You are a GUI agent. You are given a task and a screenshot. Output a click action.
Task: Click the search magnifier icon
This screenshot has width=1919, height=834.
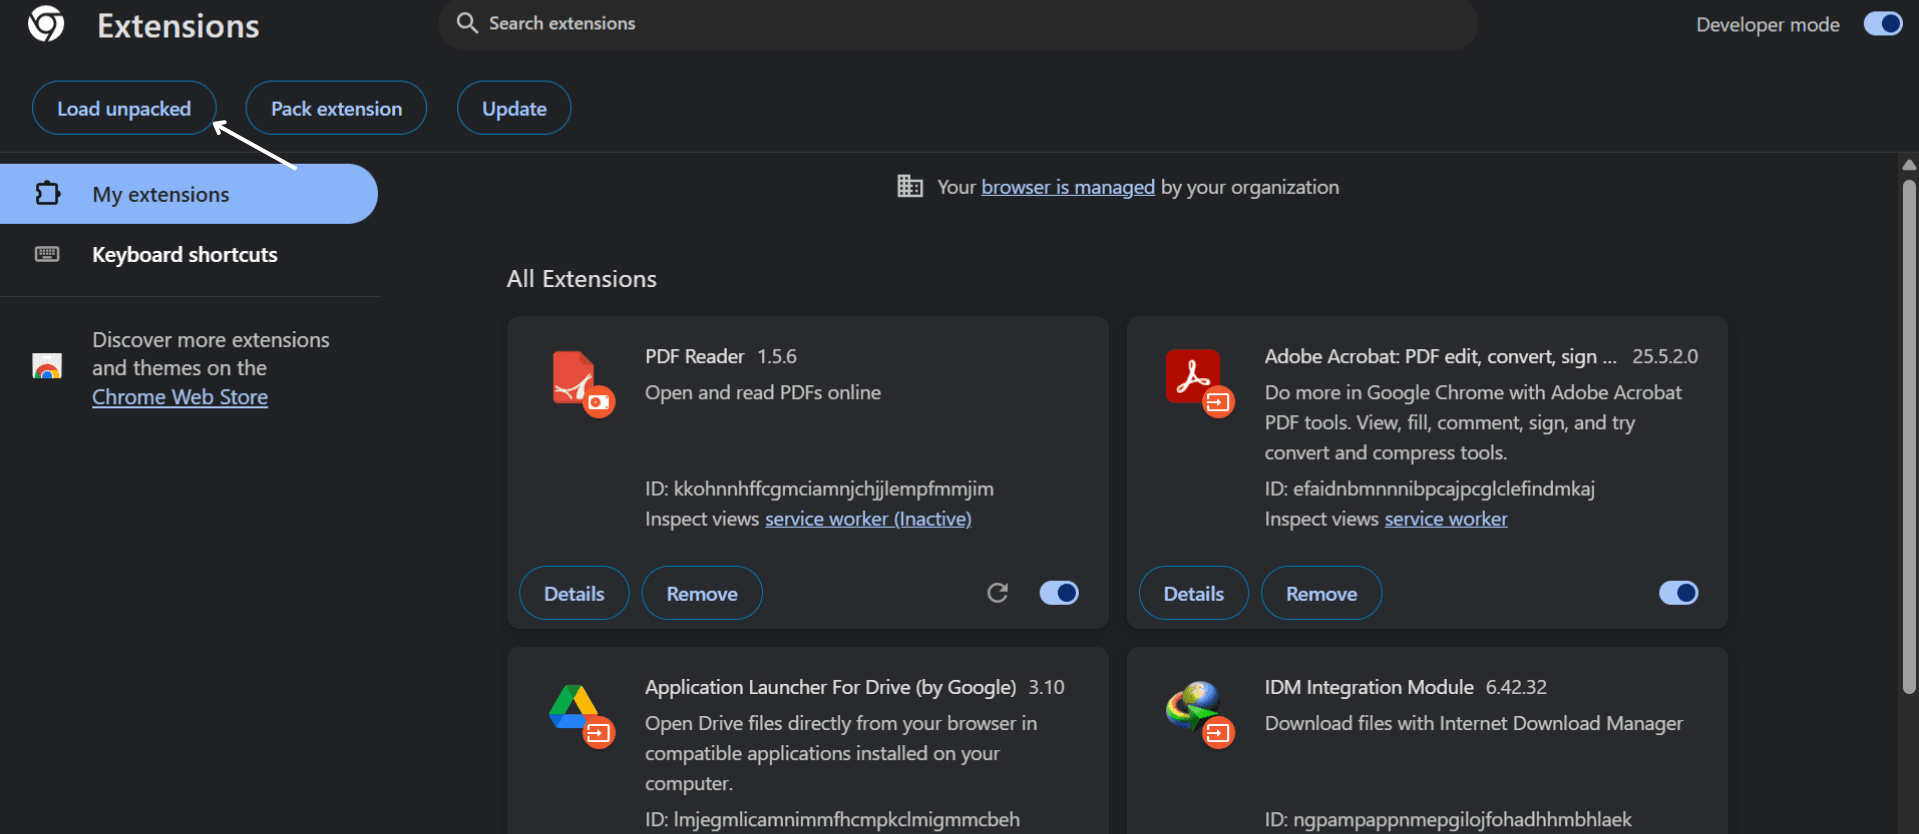pos(467,23)
